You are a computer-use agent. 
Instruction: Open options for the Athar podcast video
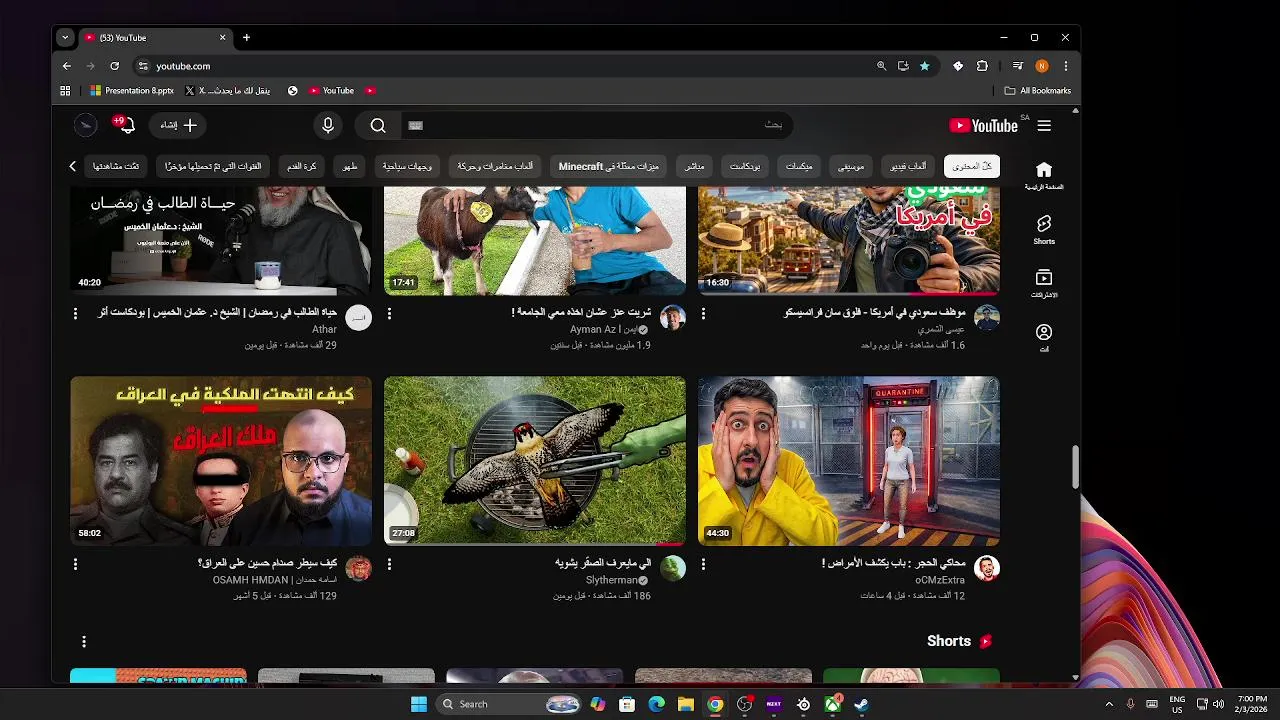(75, 313)
